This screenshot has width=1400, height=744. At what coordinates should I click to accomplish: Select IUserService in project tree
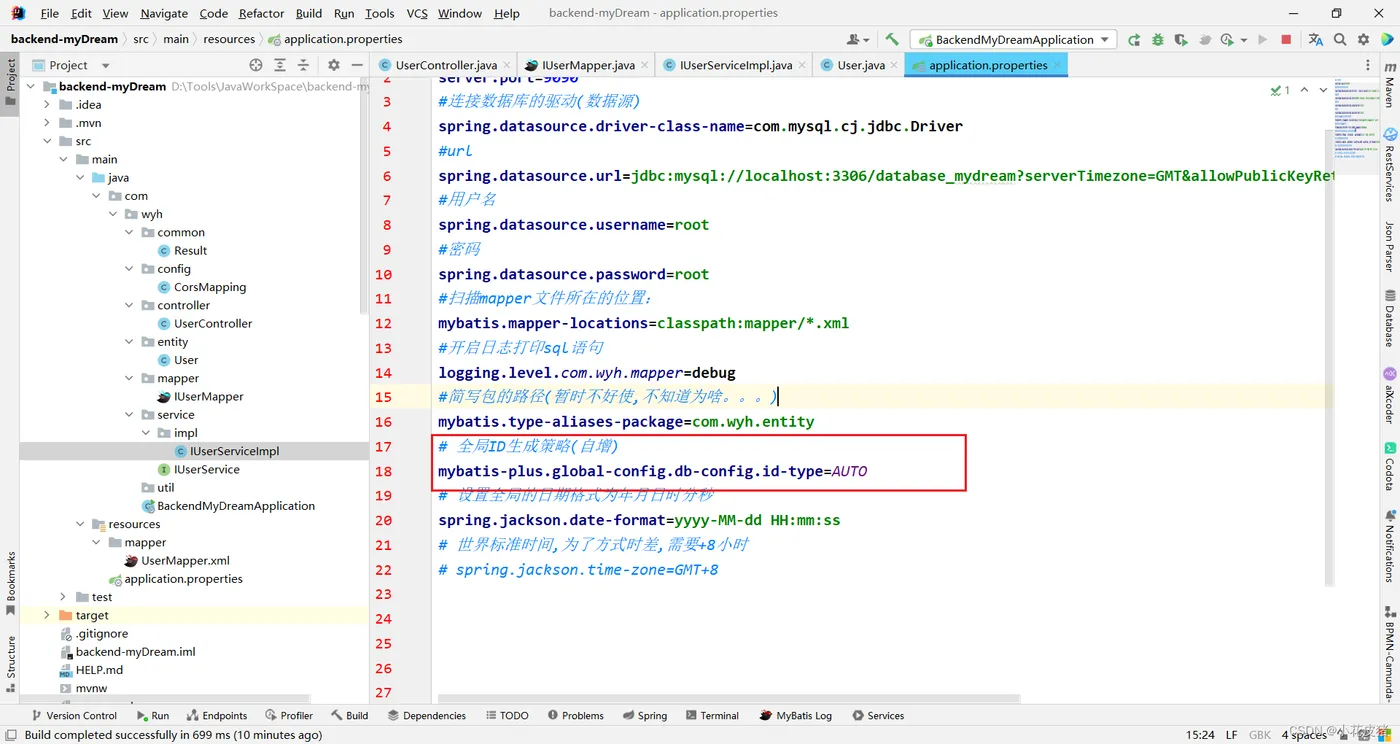pos(206,469)
